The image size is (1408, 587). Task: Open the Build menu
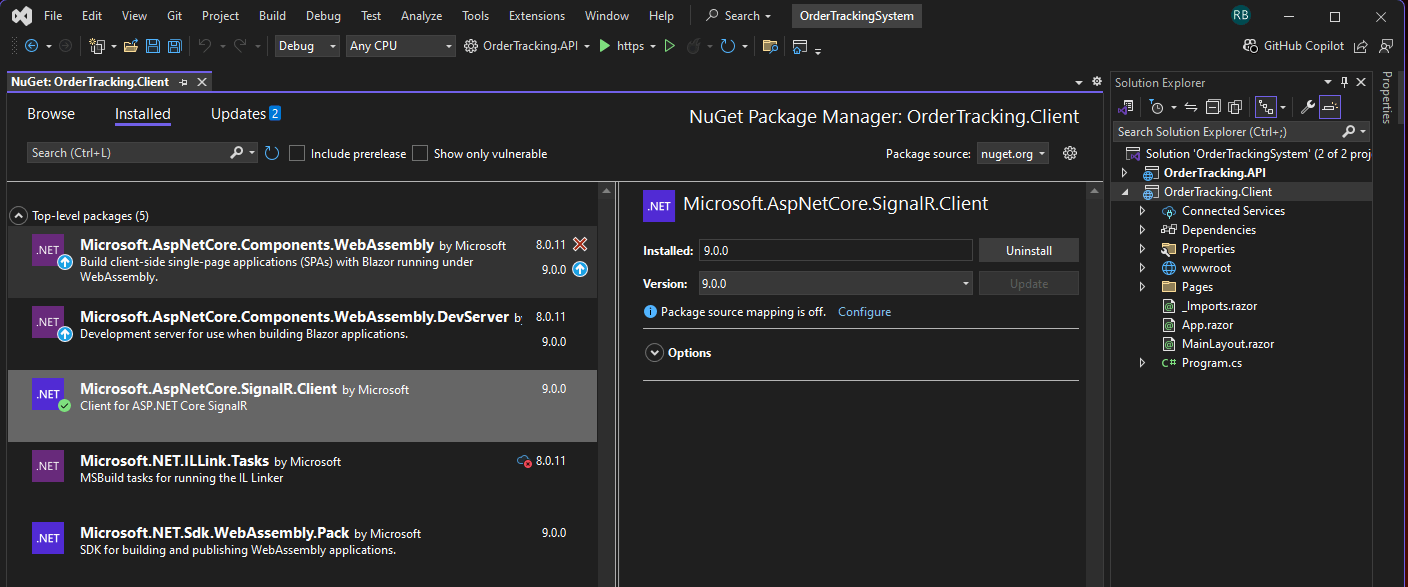tap(272, 16)
